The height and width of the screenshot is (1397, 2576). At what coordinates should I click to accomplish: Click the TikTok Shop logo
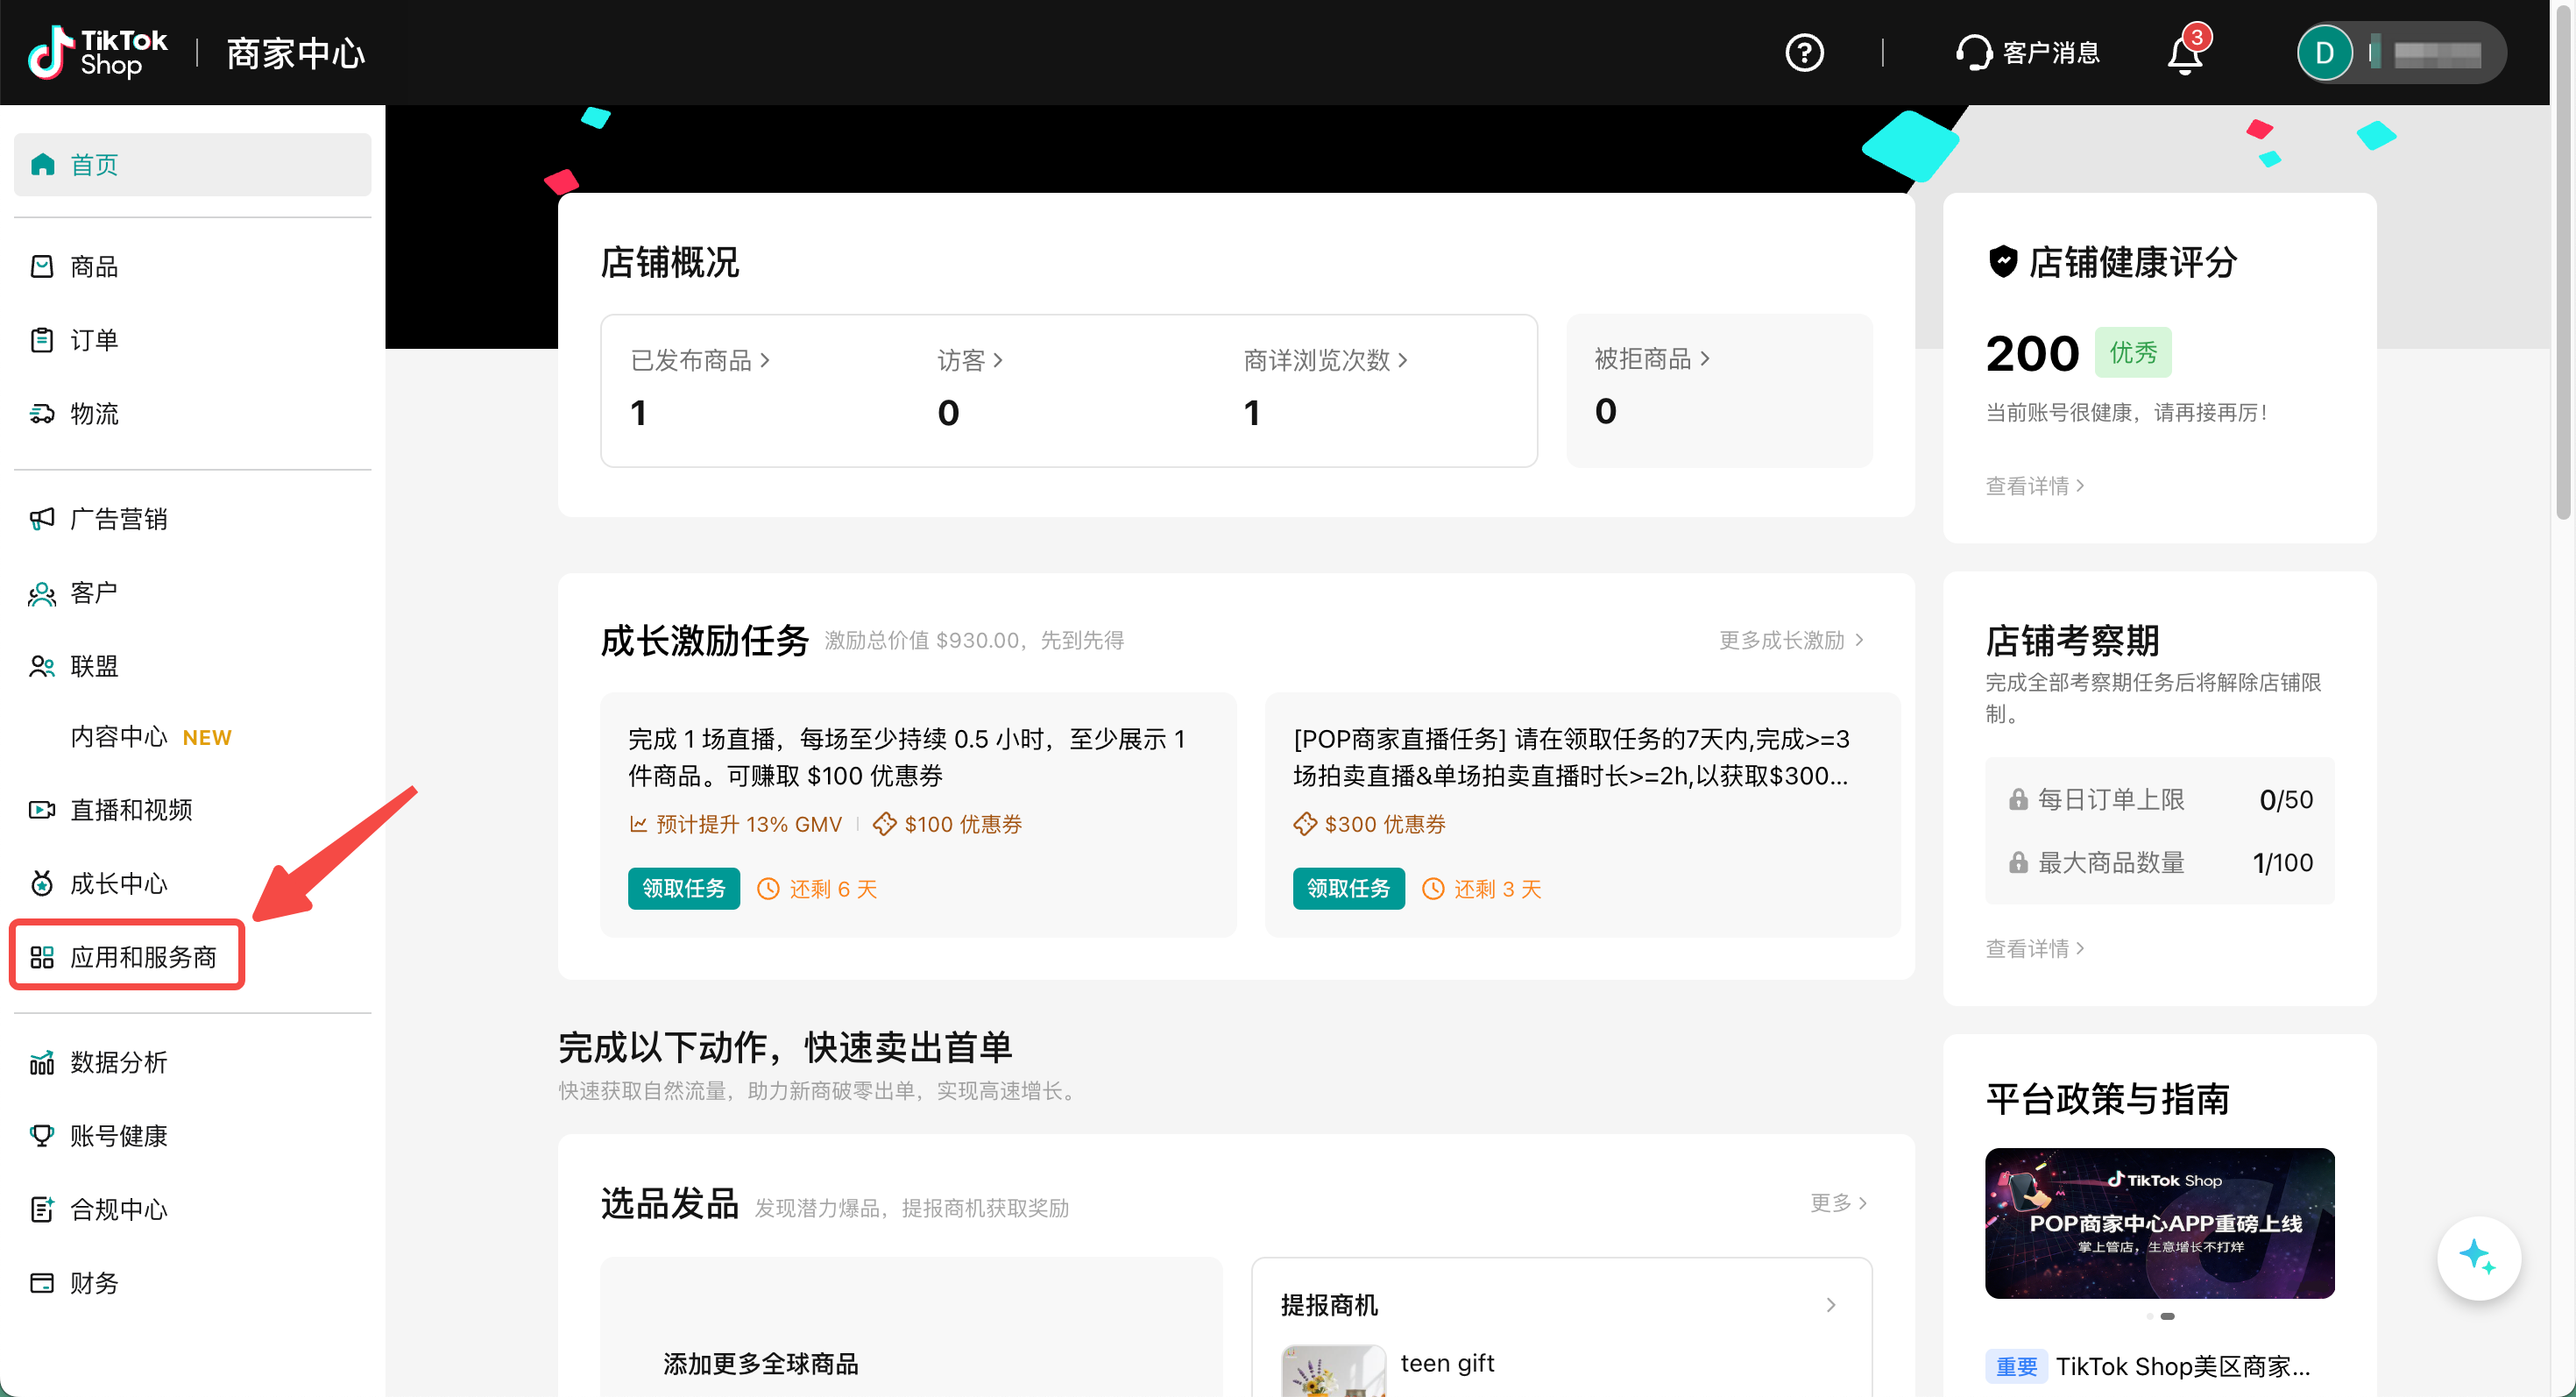(x=97, y=52)
